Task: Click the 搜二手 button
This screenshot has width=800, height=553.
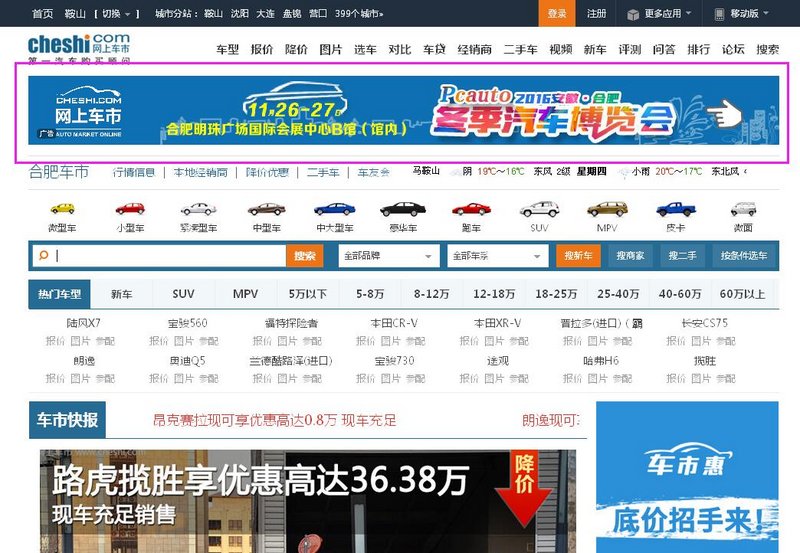Action: [x=682, y=256]
